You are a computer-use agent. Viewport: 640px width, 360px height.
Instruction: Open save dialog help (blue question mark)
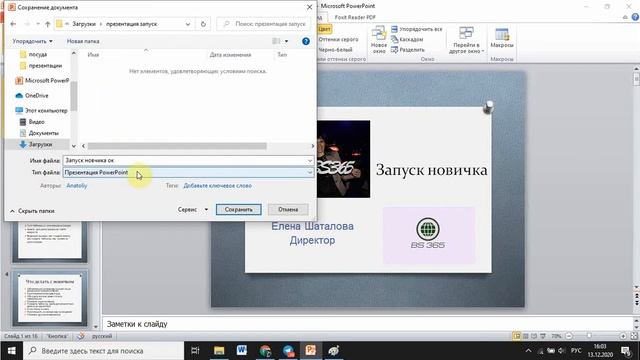[x=306, y=41]
